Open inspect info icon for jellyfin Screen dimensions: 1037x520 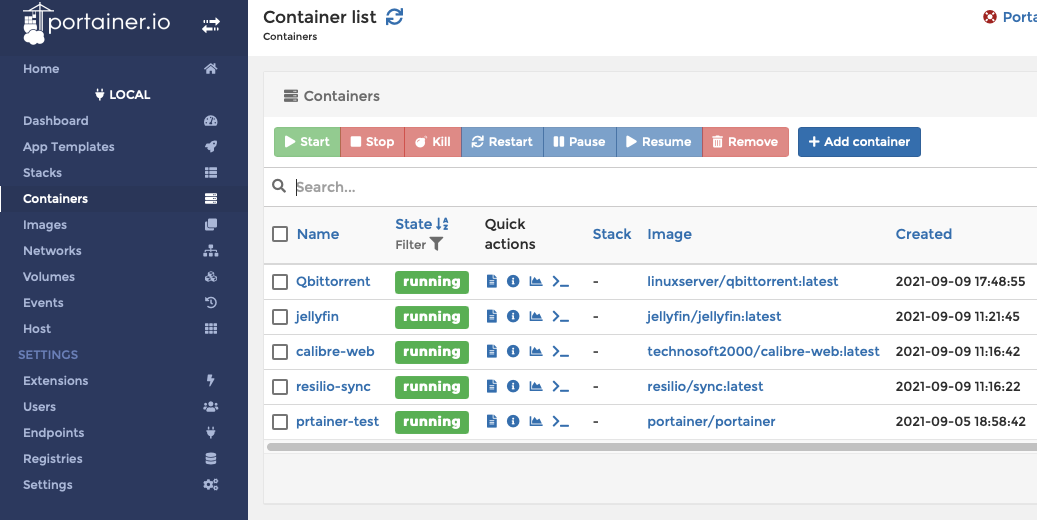[513, 316]
